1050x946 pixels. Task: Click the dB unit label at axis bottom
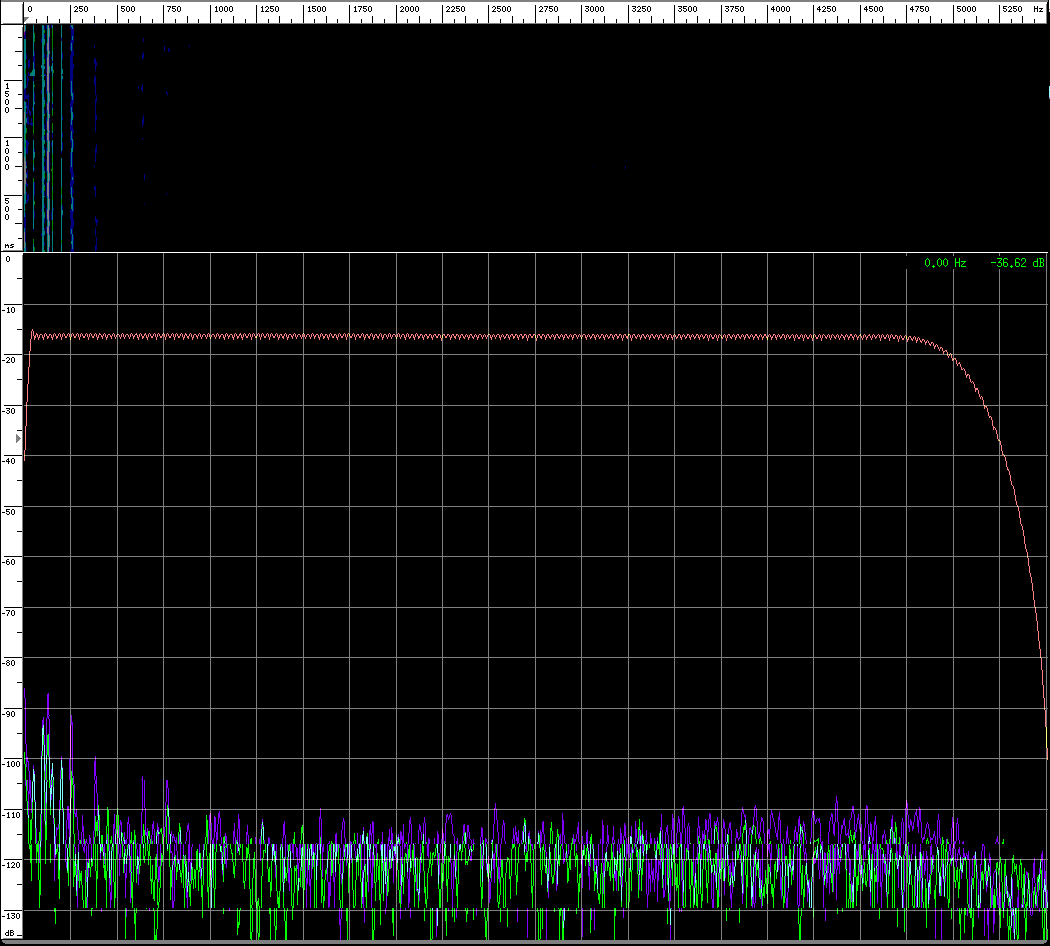(10, 933)
